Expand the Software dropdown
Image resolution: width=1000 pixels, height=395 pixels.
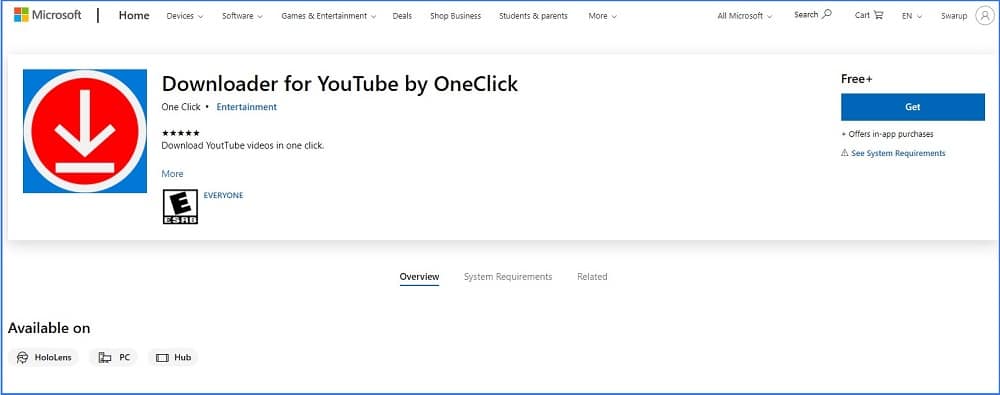(x=242, y=16)
